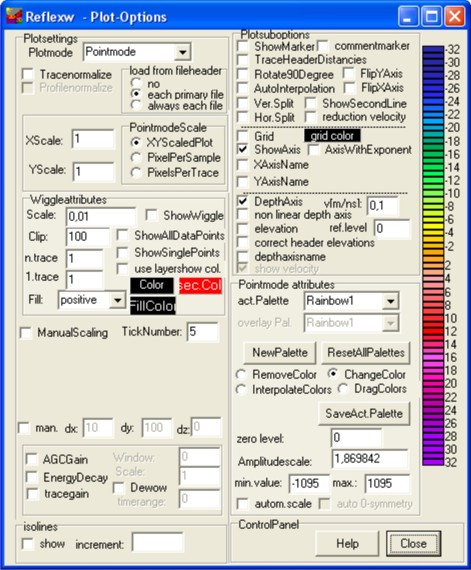Uncheck the DepthAxis checkbox
Viewport: 471px width, 570px height.
(x=243, y=201)
